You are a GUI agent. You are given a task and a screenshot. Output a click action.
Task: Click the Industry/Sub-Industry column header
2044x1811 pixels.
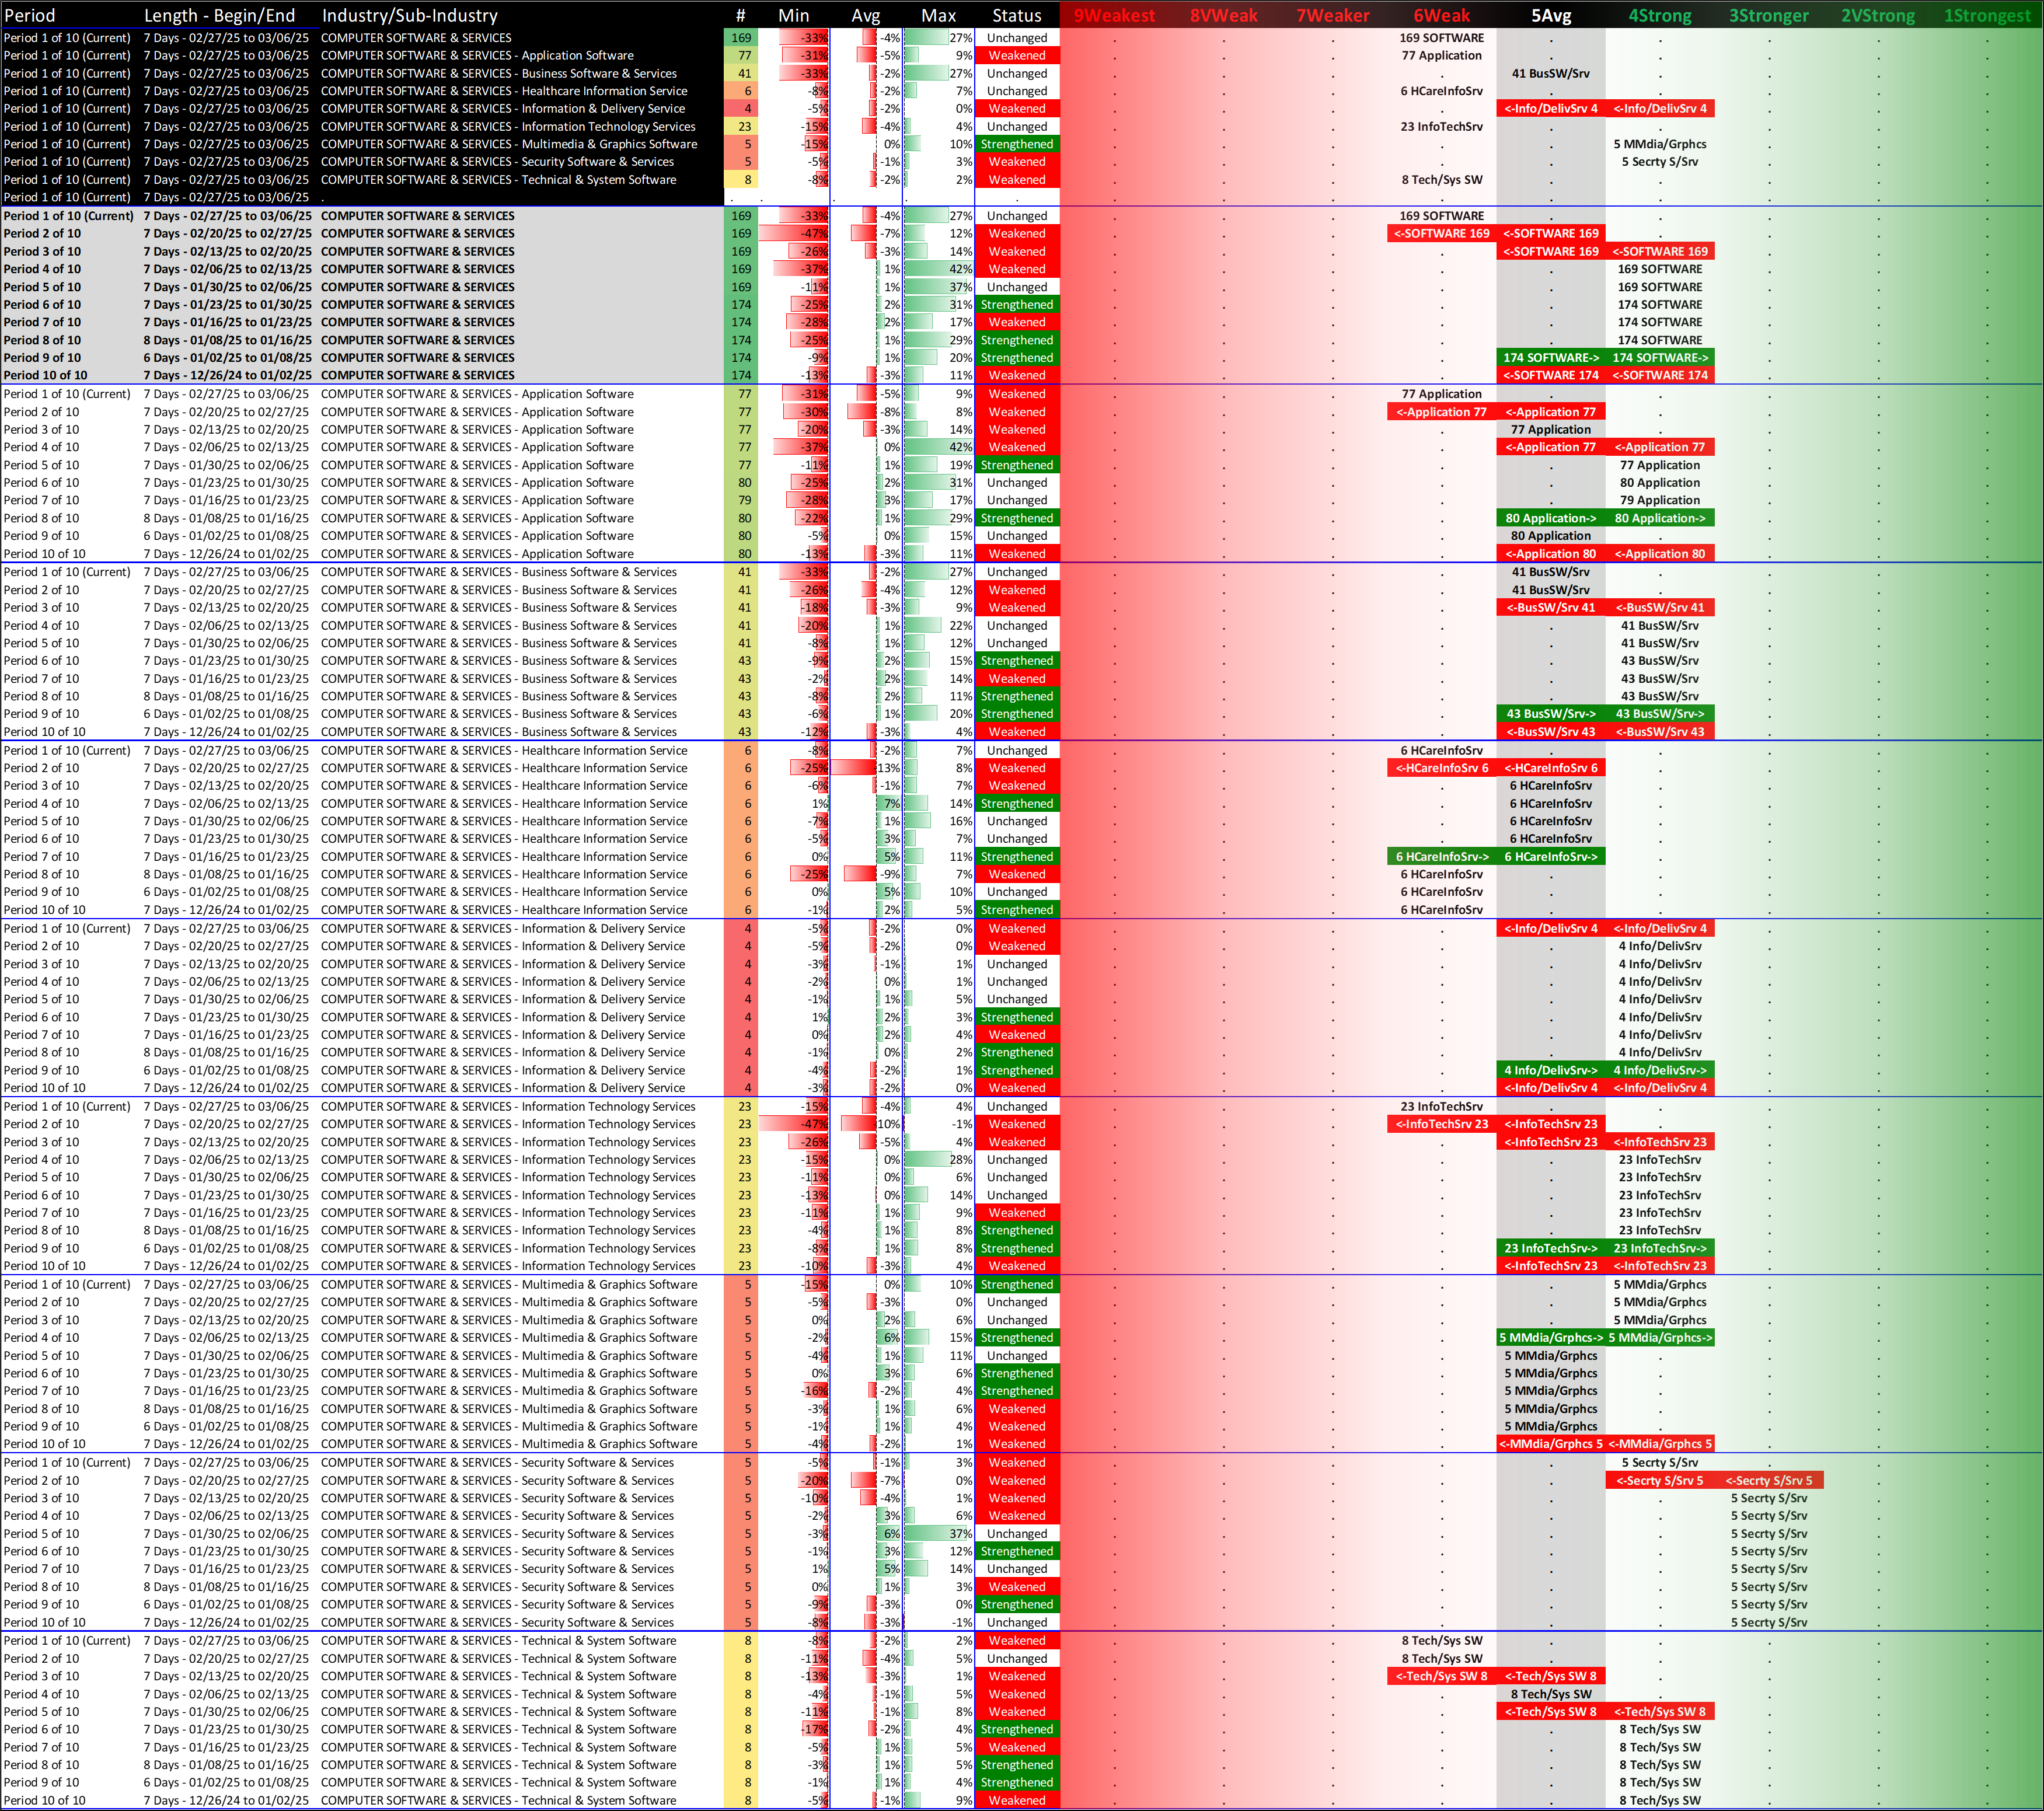click(x=409, y=15)
